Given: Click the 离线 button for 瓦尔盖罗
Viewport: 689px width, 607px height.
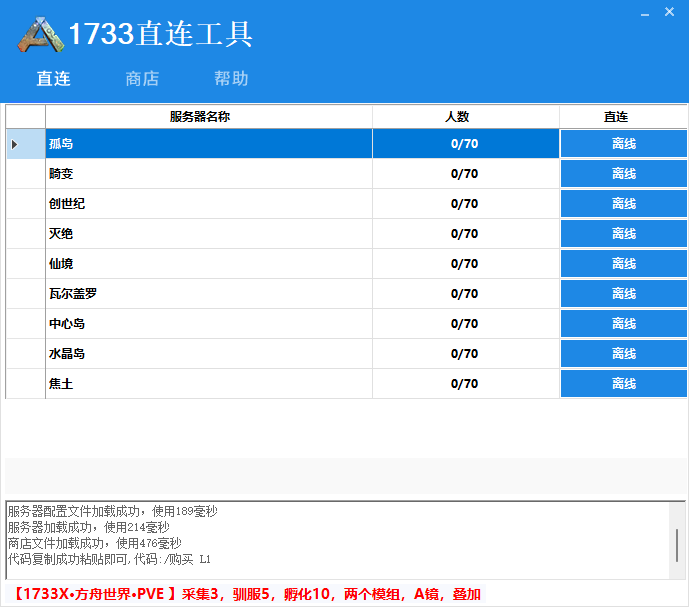Looking at the screenshot, I should pos(624,294).
